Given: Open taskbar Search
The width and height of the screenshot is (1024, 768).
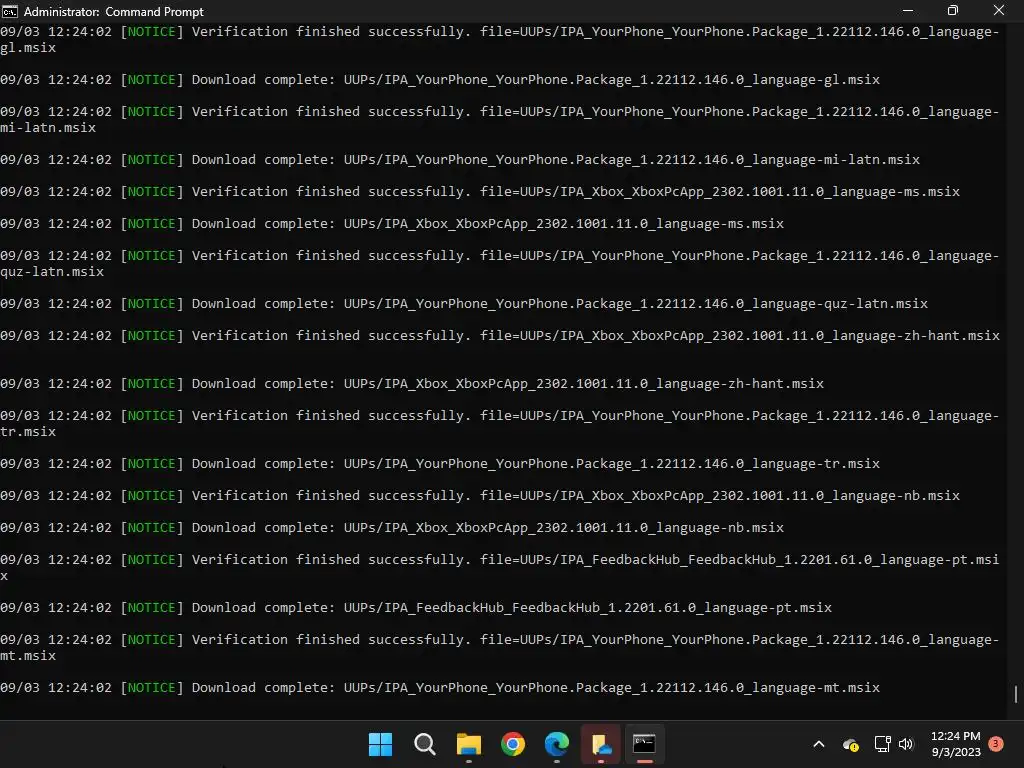Looking at the screenshot, I should point(424,744).
